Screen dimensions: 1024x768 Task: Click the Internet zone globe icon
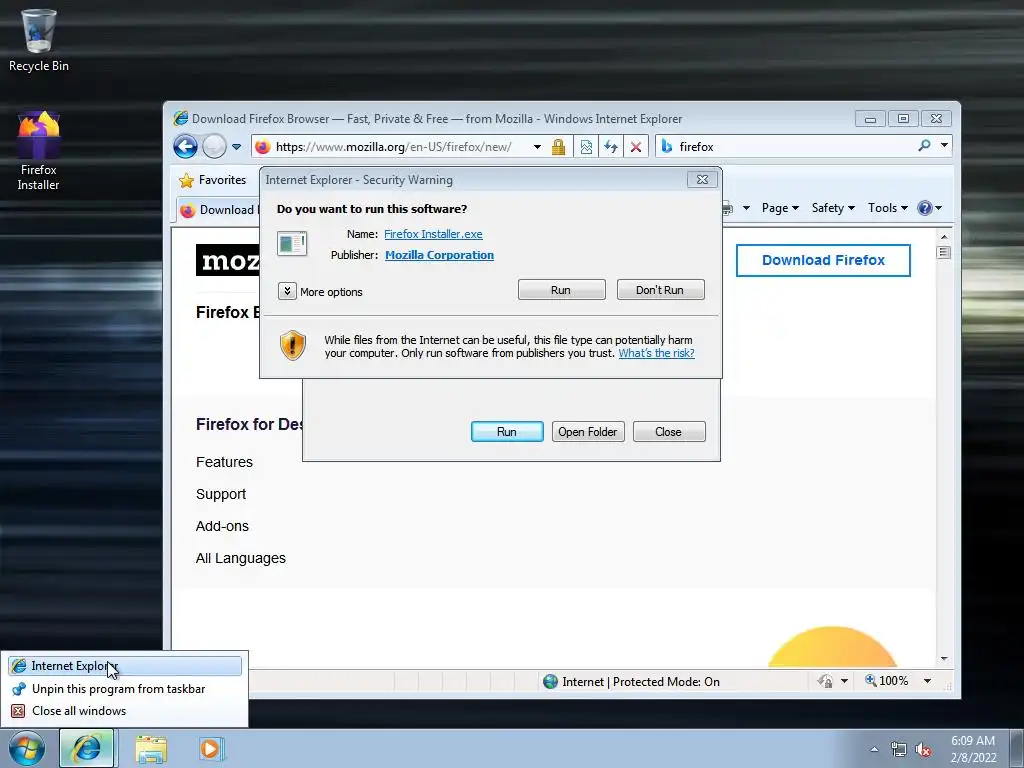coord(551,681)
